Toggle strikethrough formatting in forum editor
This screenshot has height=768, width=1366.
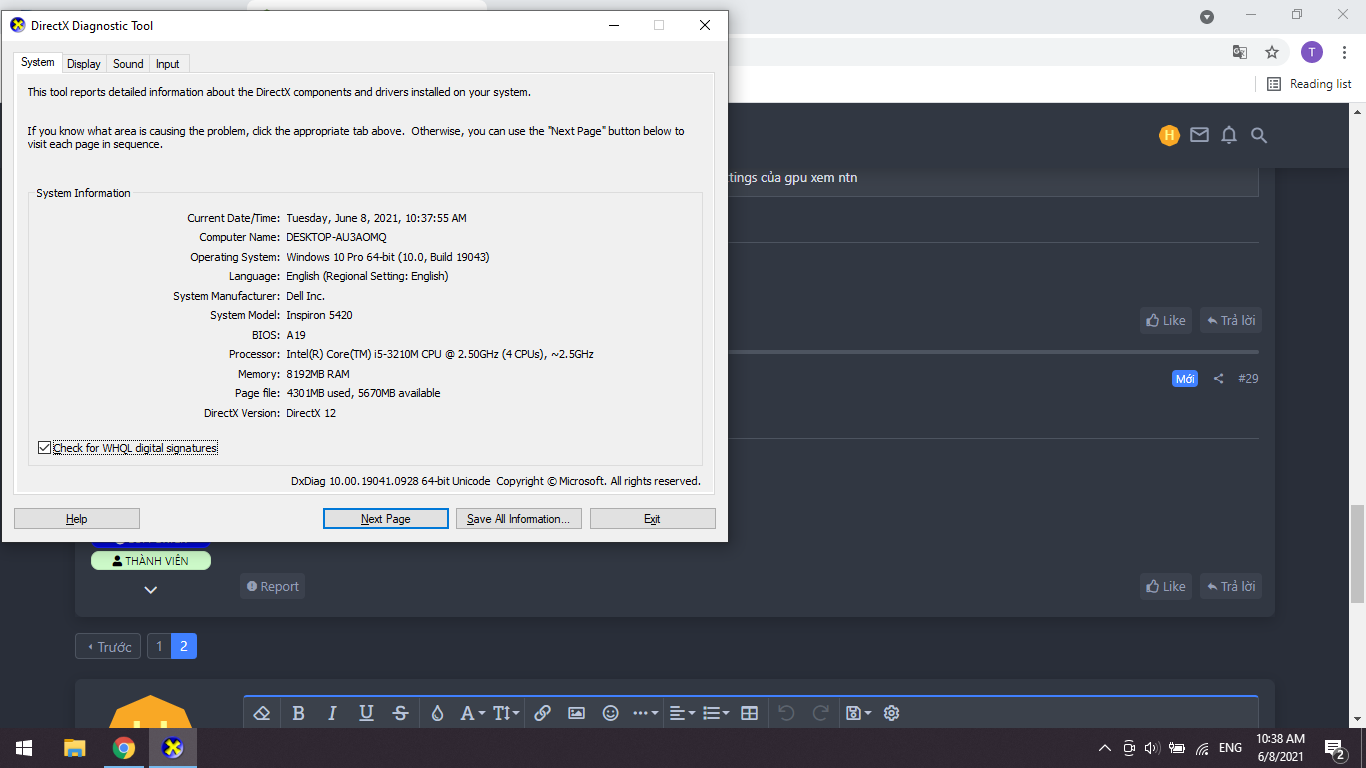(x=400, y=713)
